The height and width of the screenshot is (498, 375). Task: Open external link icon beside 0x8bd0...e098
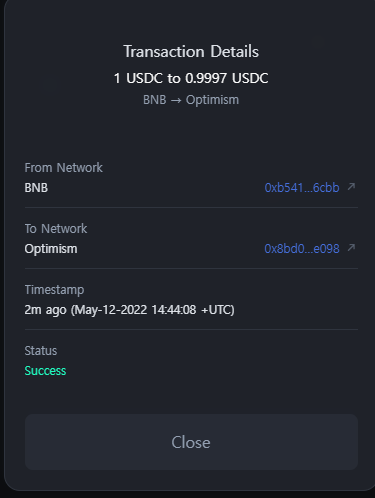351,248
